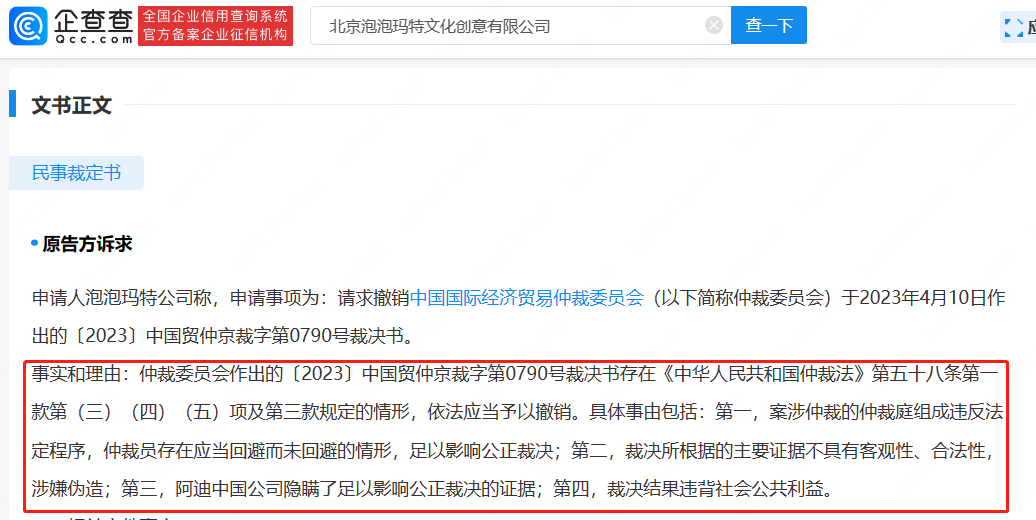
Task: Click the 原告方诉求 subsection heading
Action: point(87,244)
